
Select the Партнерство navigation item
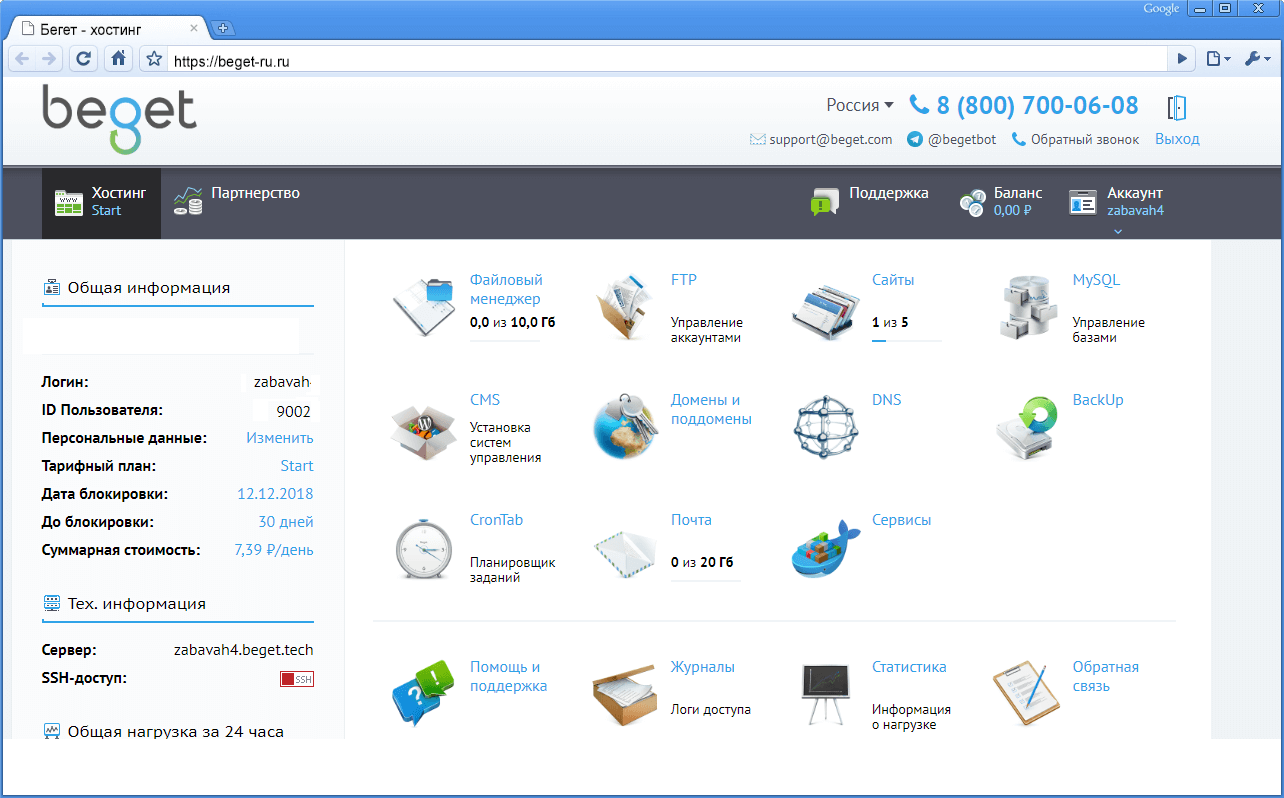pyautogui.click(x=237, y=201)
